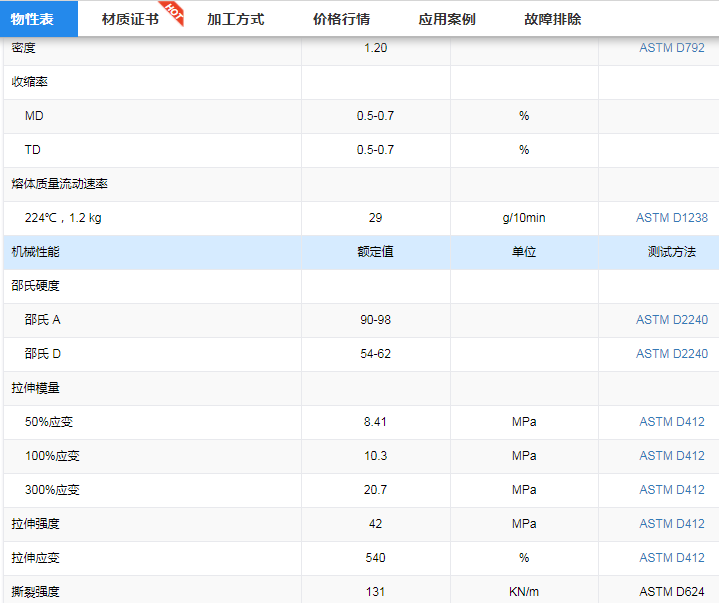Screen dimensions: 719x603
Task: Open ASTM D2240 link for 邵氏 D
Action: coord(671,354)
